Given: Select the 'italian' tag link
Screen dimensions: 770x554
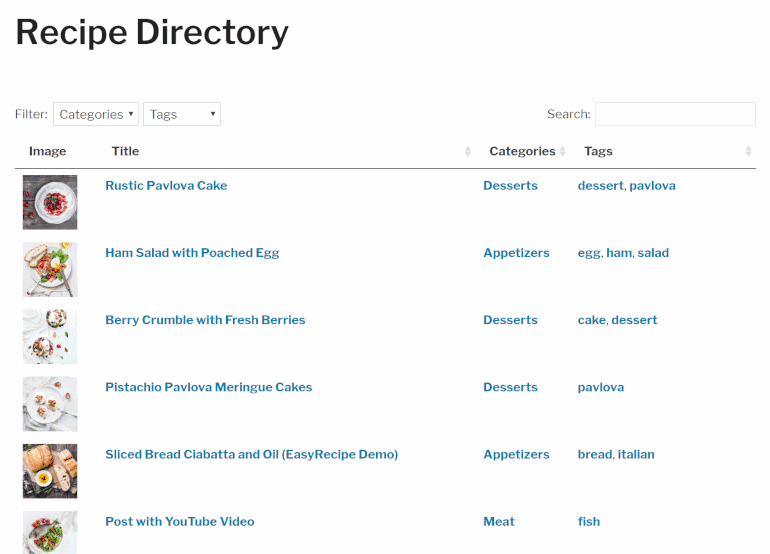Looking at the screenshot, I should pos(636,454).
